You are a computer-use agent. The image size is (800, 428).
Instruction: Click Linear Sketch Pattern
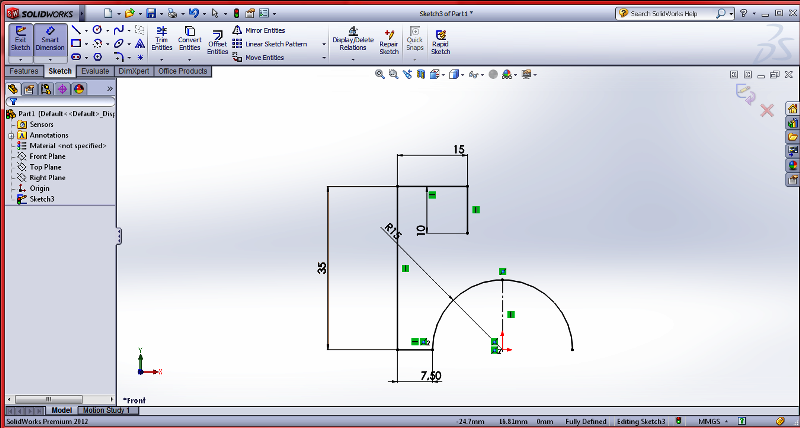tap(269, 44)
